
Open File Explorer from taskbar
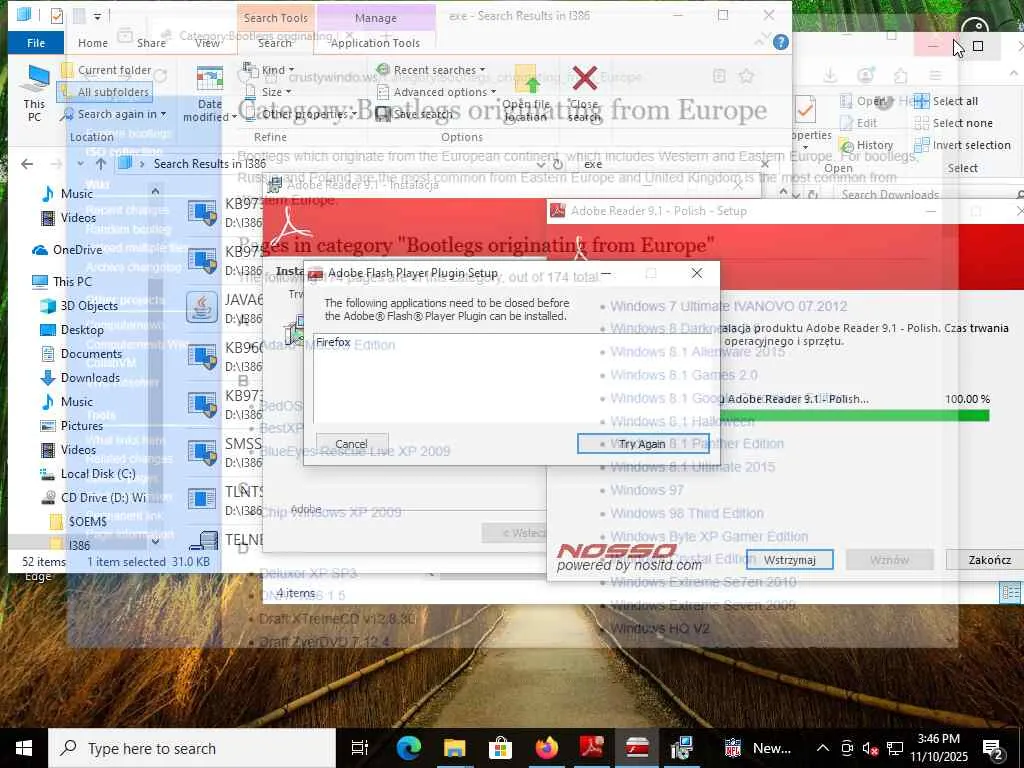[455, 748]
